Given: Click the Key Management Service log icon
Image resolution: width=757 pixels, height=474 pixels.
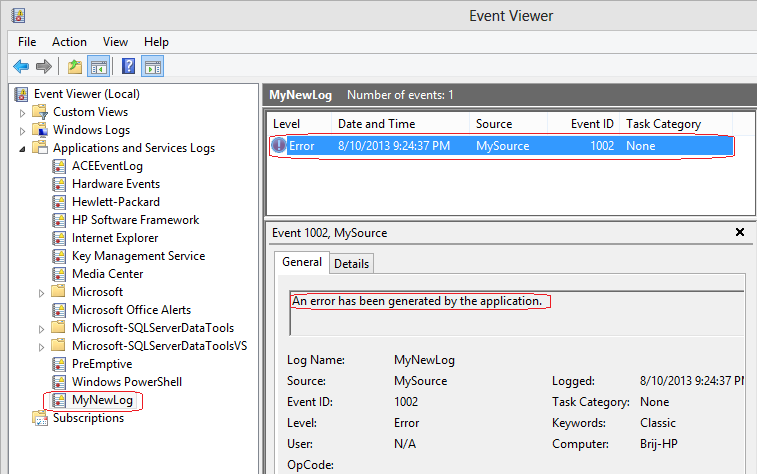Looking at the screenshot, I should click(x=59, y=256).
